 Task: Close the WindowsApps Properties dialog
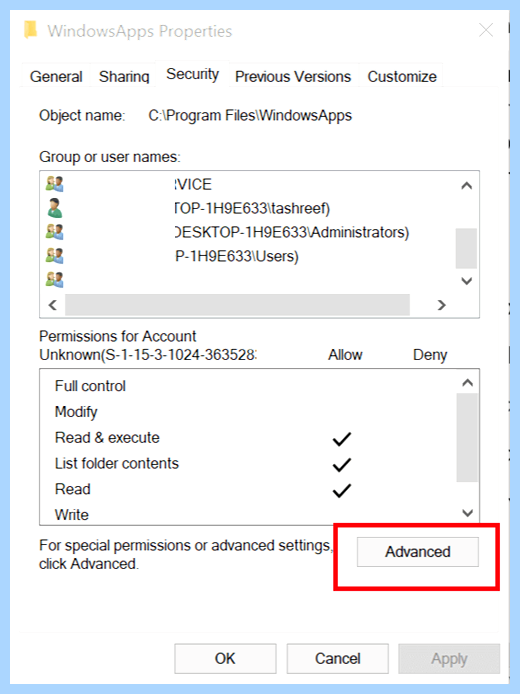coord(486,31)
